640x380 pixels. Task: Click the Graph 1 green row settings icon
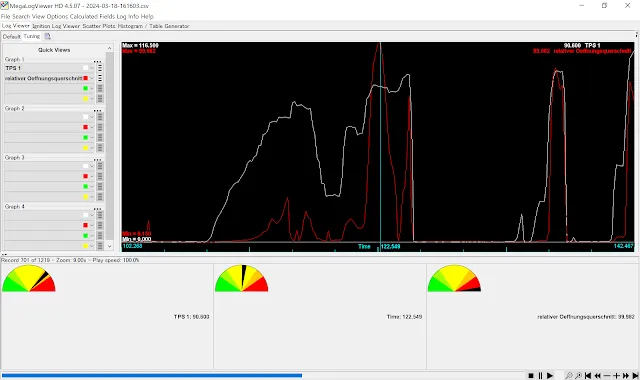click(x=100, y=88)
